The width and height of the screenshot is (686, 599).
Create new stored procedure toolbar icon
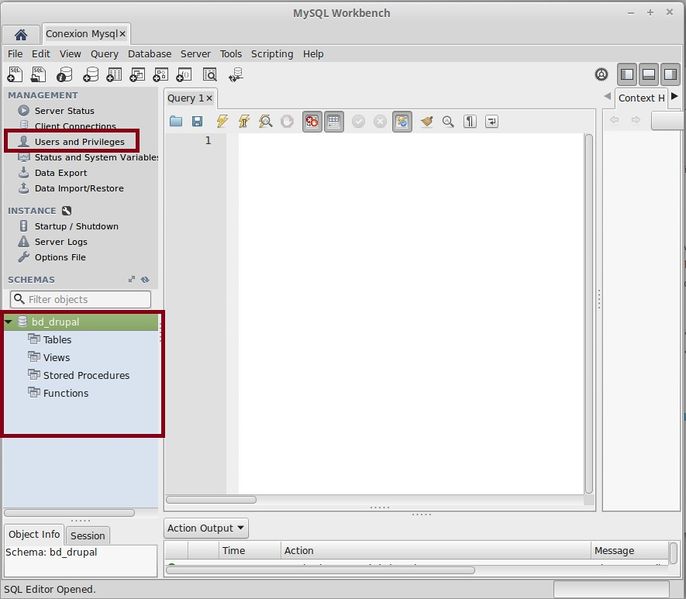coord(161,74)
